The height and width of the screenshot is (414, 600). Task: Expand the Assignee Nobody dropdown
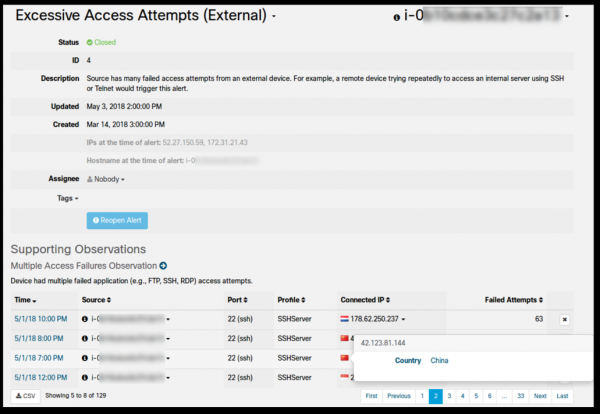(106, 179)
